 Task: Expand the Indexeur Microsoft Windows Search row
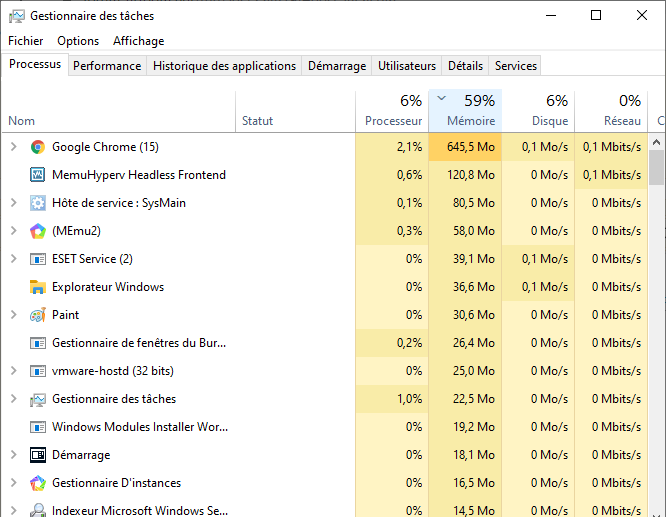click(x=14, y=511)
